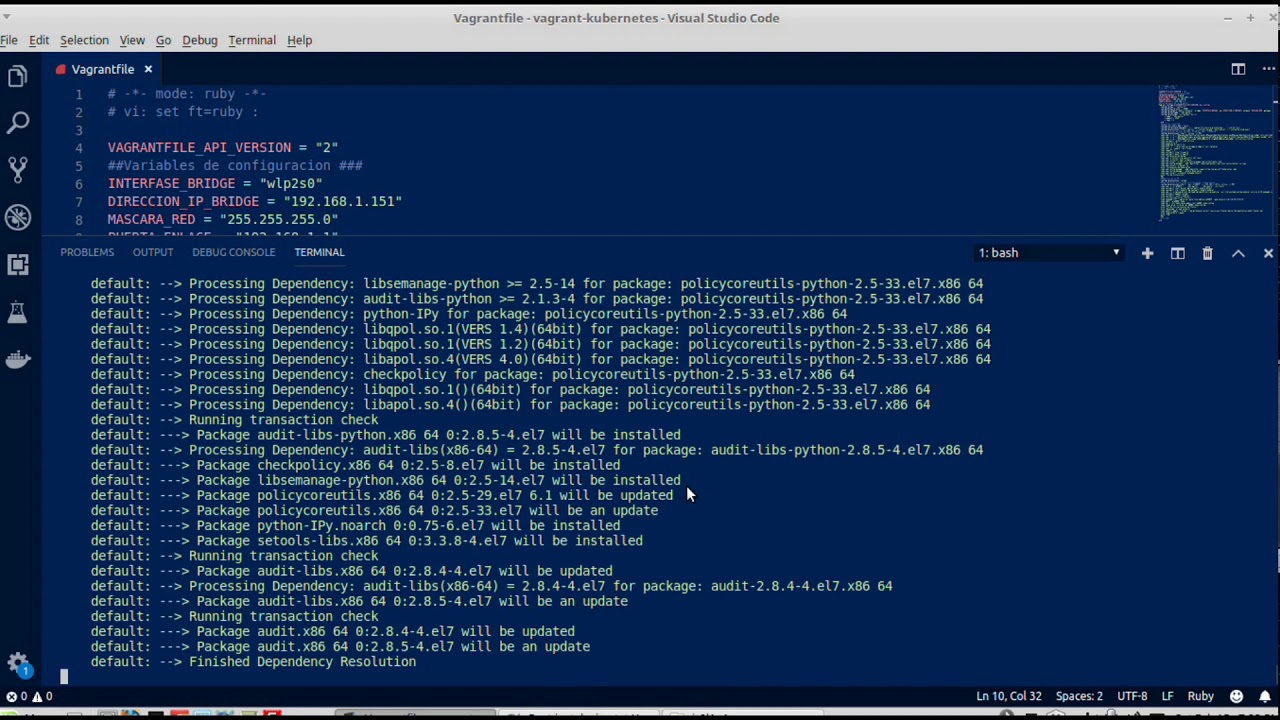Open the Help menu

click(299, 40)
